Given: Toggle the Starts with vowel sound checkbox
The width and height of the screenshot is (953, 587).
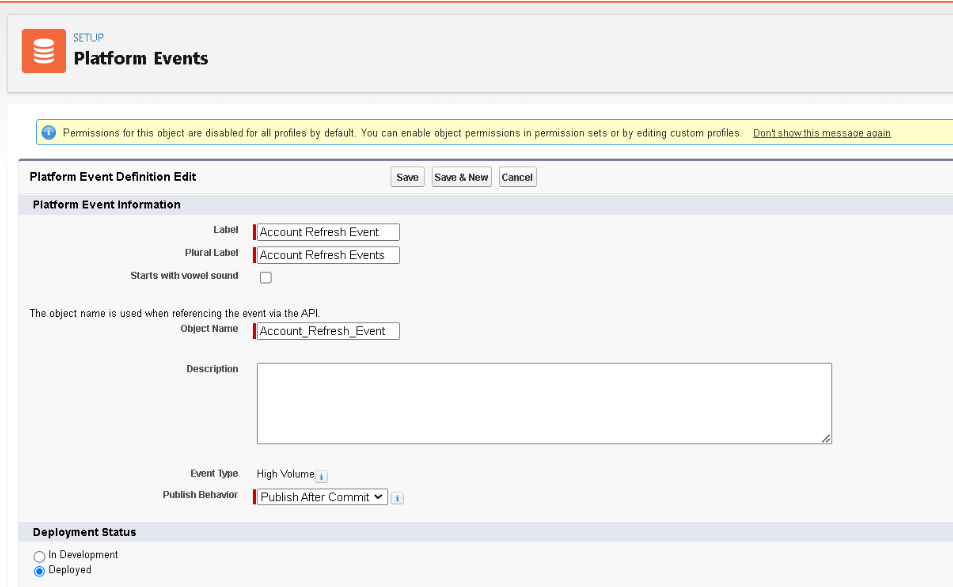Looking at the screenshot, I should (266, 278).
